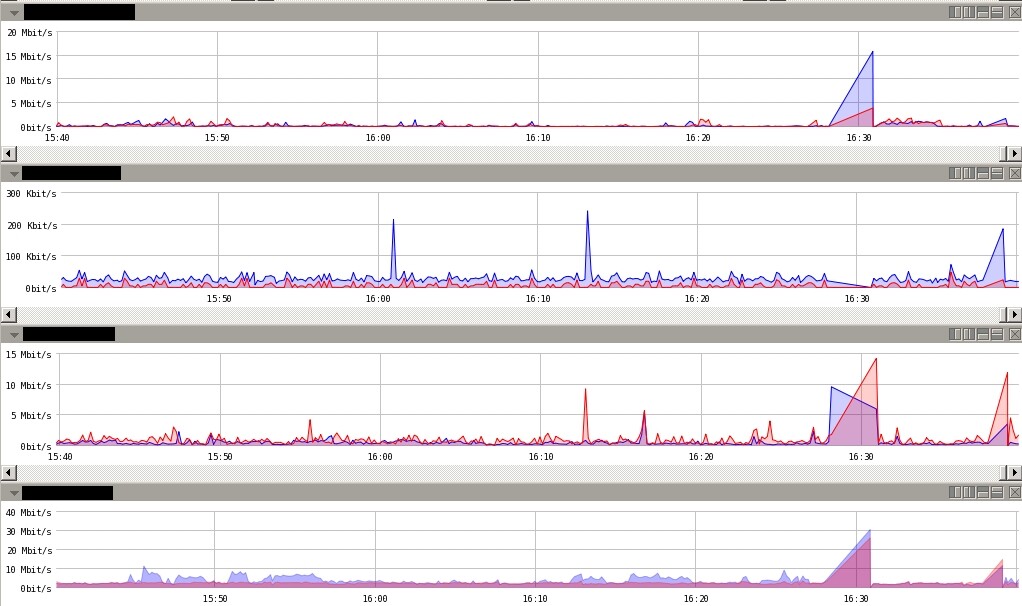Dock left icon on the 20 Mbit/s graph panel
The width and height of the screenshot is (1022, 606).
tap(955, 12)
